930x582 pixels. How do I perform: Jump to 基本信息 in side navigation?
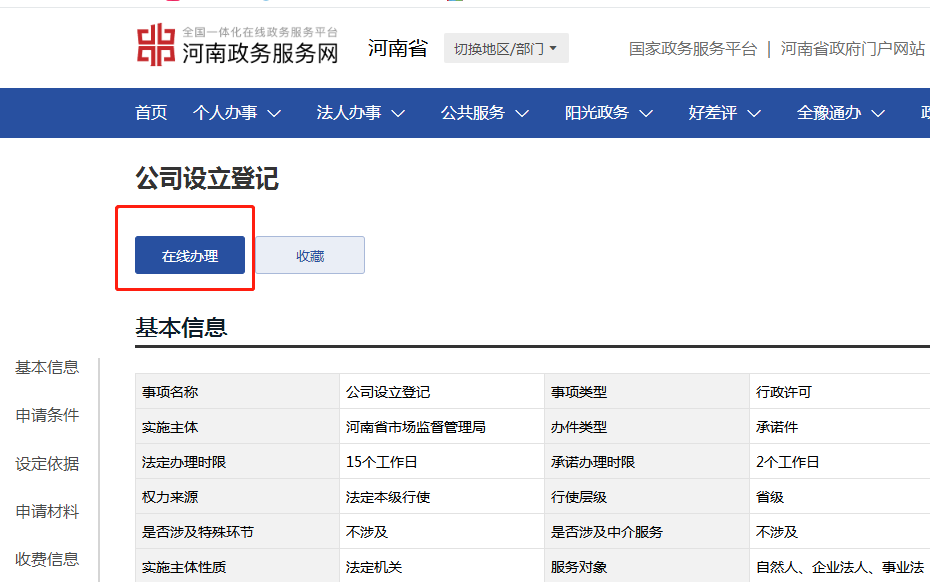pyautogui.click(x=47, y=368)
